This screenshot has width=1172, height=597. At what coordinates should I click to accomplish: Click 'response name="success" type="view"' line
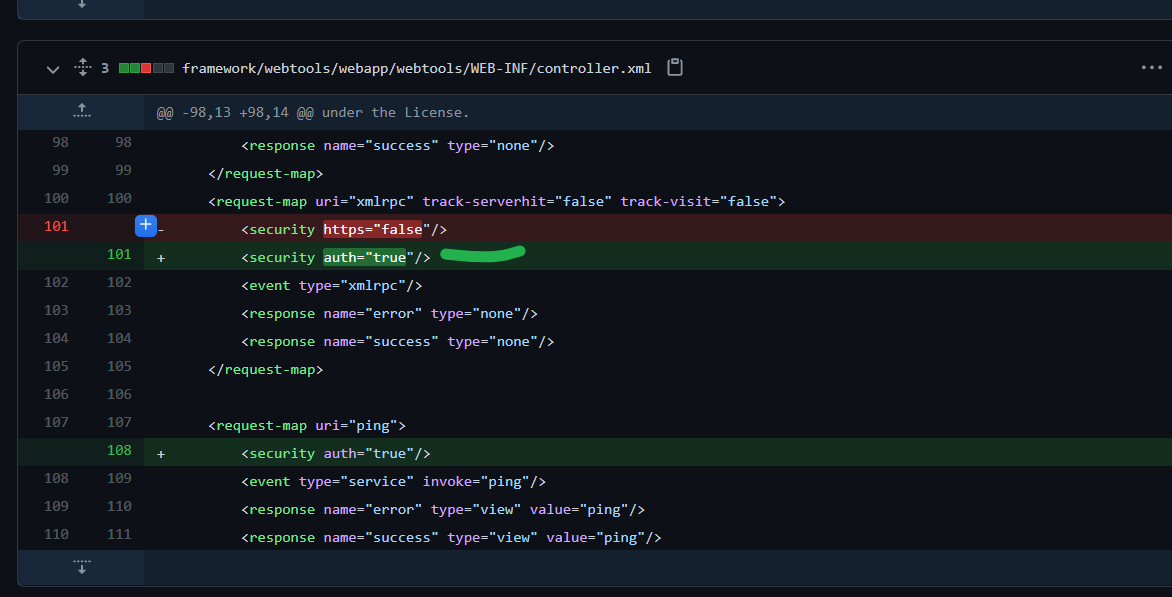pyautogui.click(x=451, y=537)
